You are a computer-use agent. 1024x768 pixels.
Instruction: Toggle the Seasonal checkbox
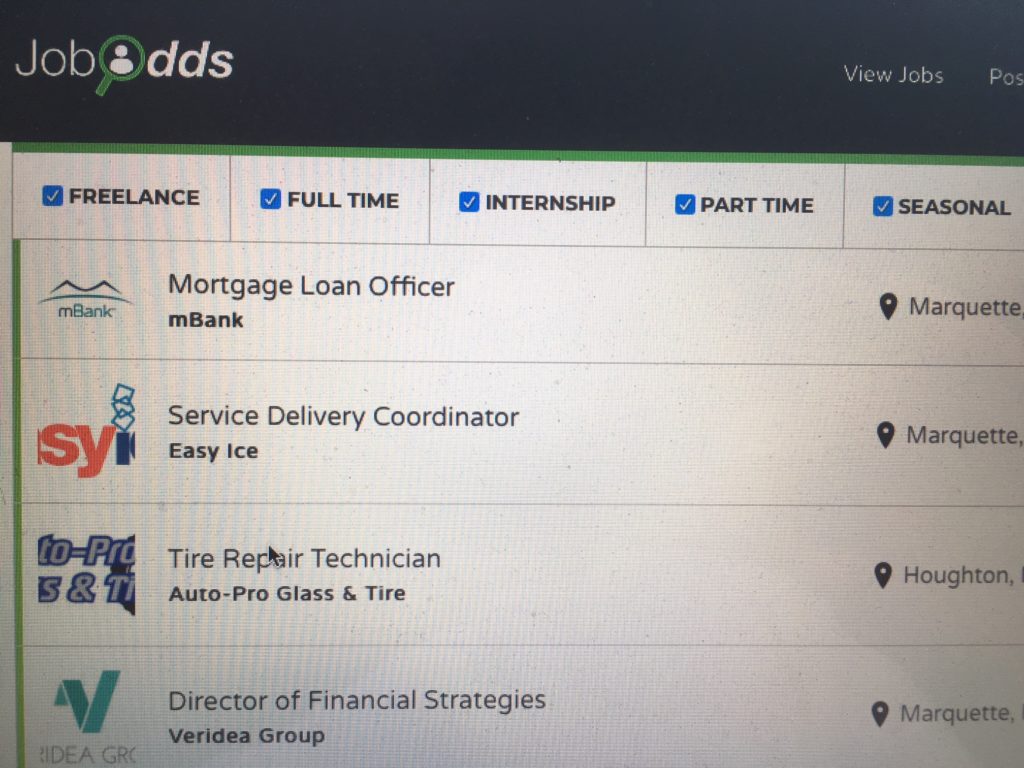pyautogui.click(x=882, y=206)
